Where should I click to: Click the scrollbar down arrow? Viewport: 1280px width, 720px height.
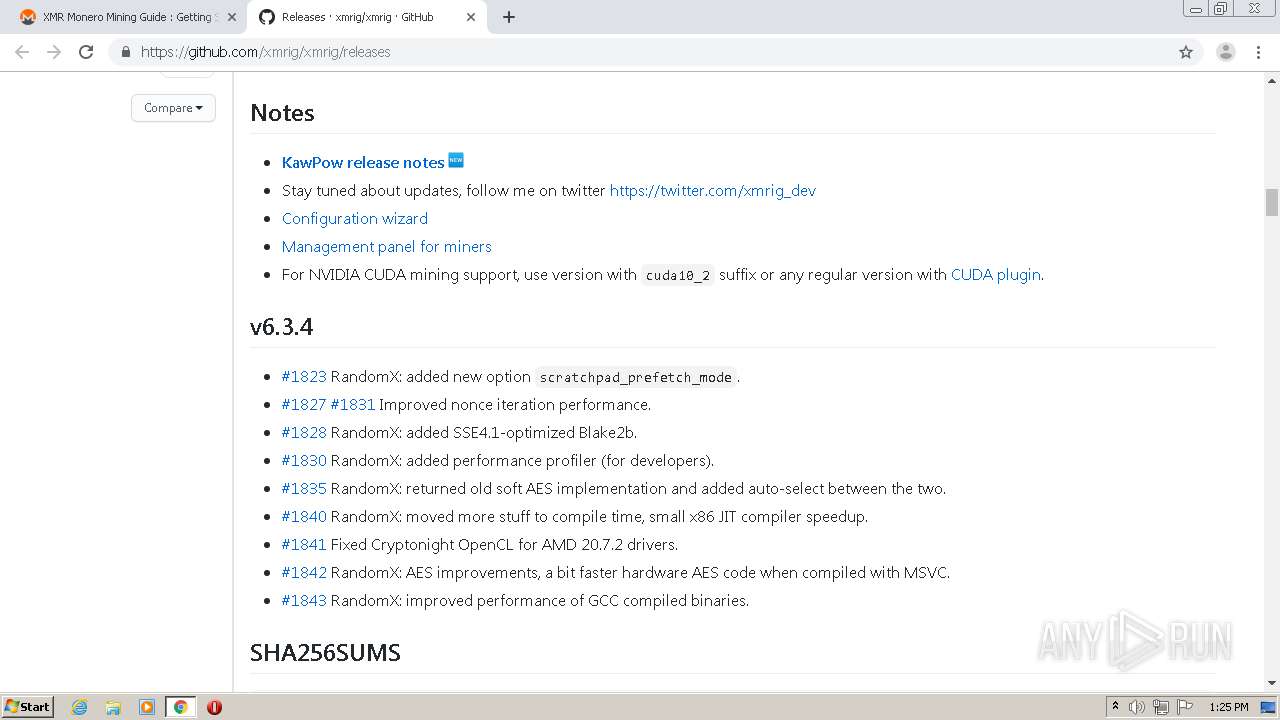point(1272,683)
